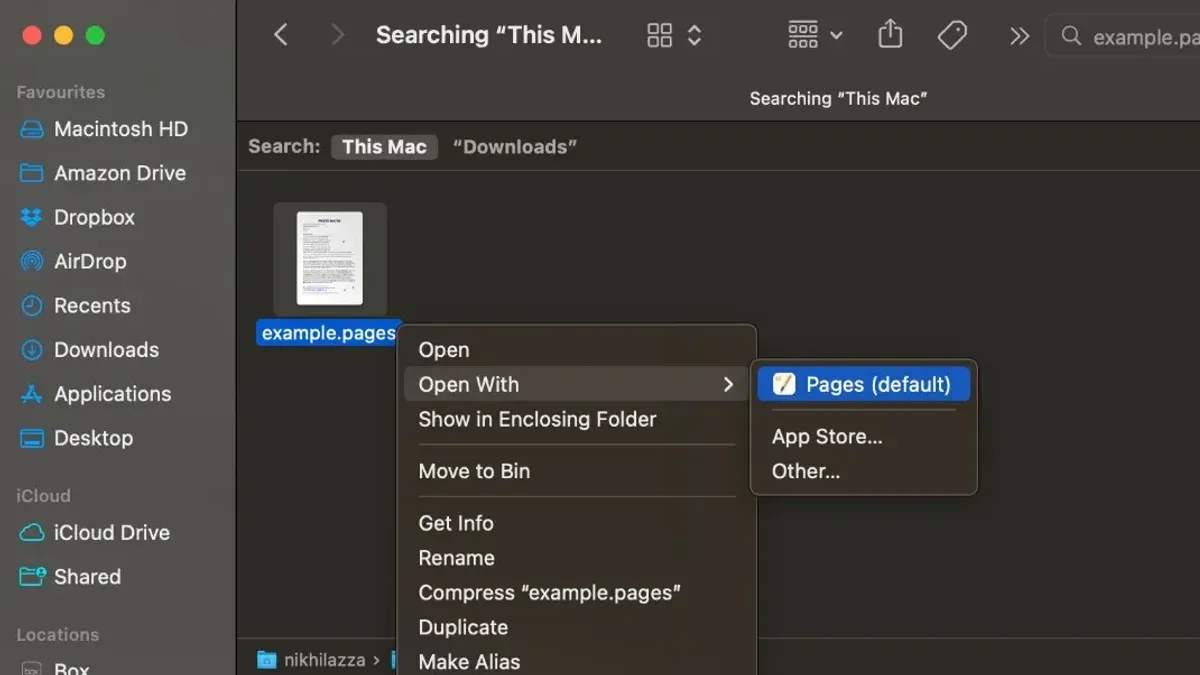Viewport: 1200px width, 675px height.
Task: Switch search scope to "Downloads"
Action: pos(515,146)
